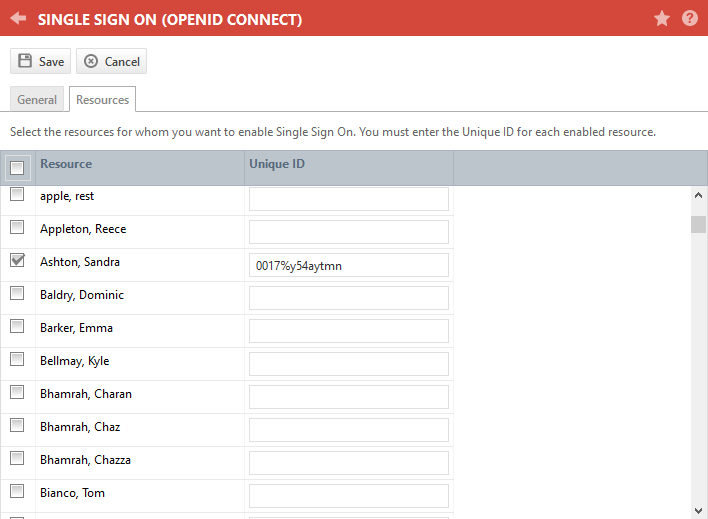Click the circled X Cancel icon

(91, 61)
